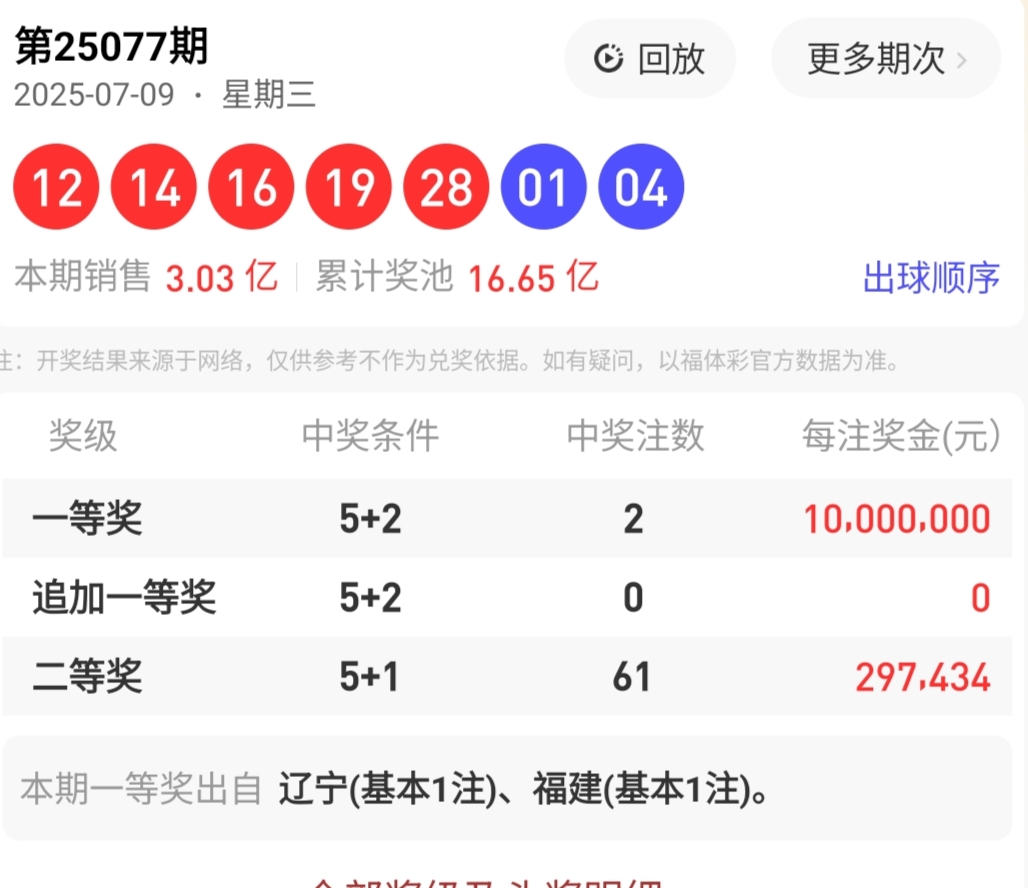The height and width of the screenshot is (888, 1028).
Task: Click the 本期一等奖出自 label
Action: [x=141, y=788]
